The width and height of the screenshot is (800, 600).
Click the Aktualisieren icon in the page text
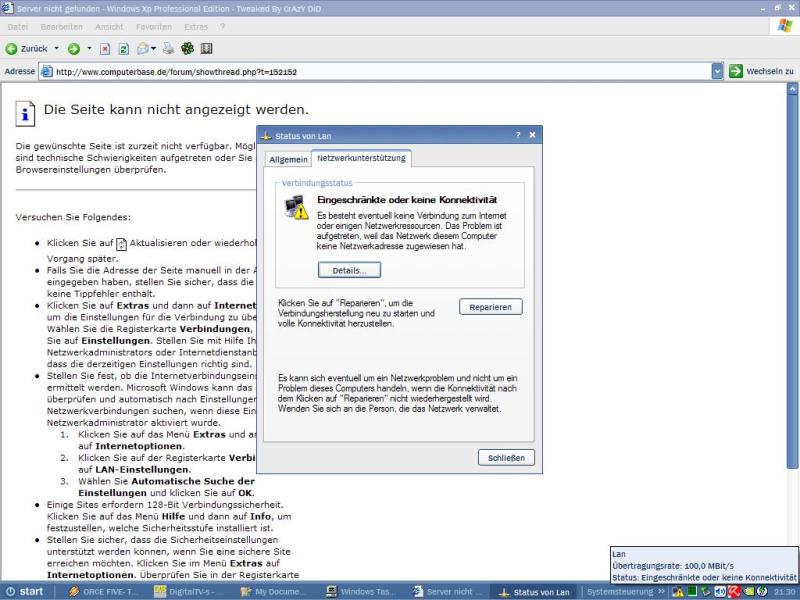pos(121,244)
